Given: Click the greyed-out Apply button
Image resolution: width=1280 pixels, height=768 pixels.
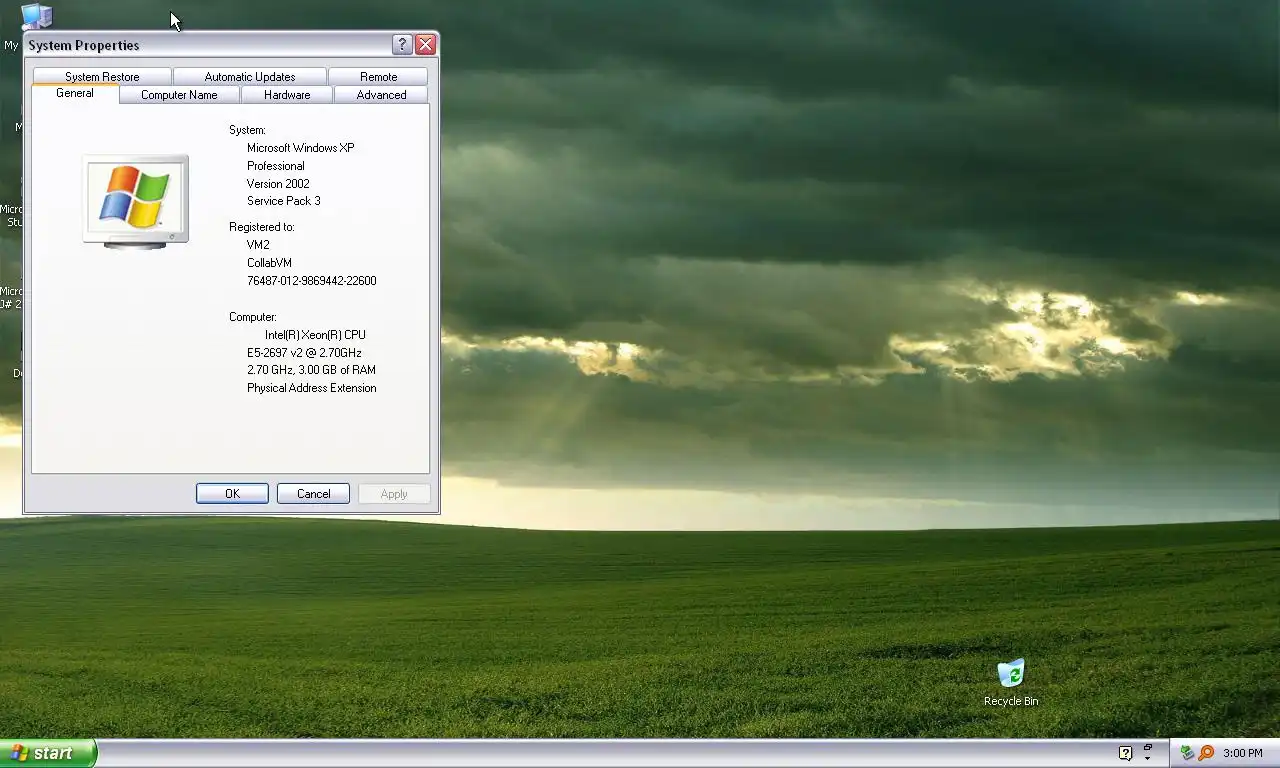Looking at the screenshot, I should pos(394,494).
